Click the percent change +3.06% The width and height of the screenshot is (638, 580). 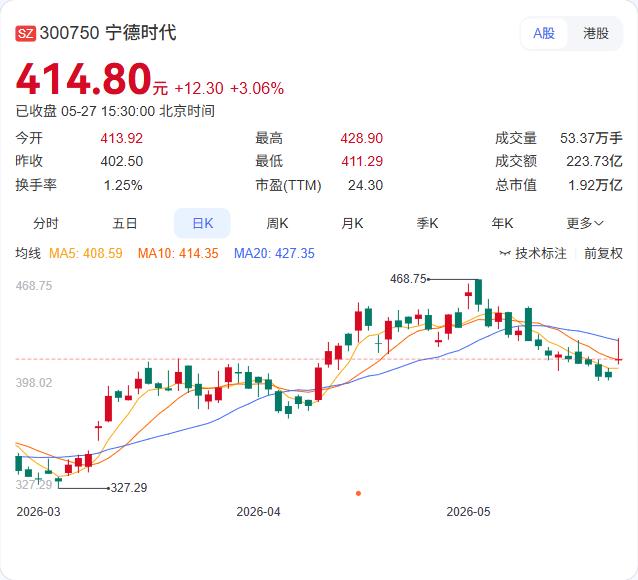tap(257, 88)
